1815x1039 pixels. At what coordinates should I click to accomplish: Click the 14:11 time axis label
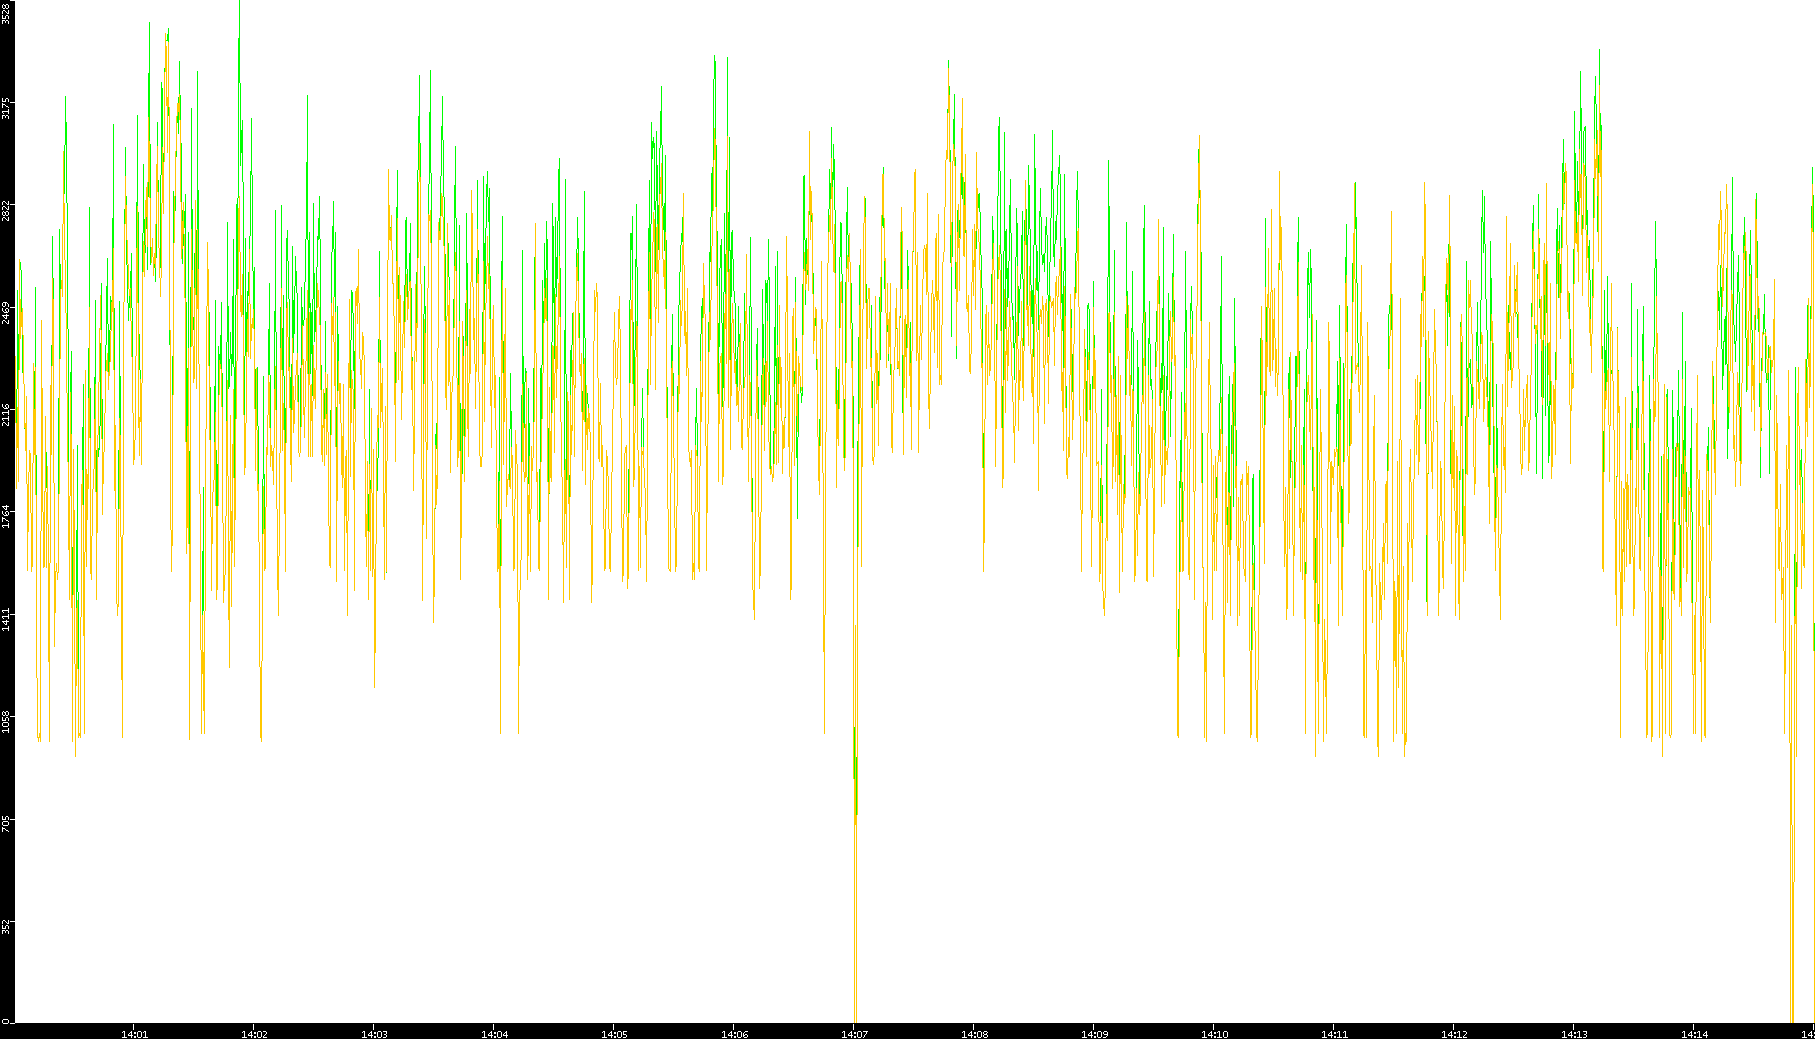1334,1033
